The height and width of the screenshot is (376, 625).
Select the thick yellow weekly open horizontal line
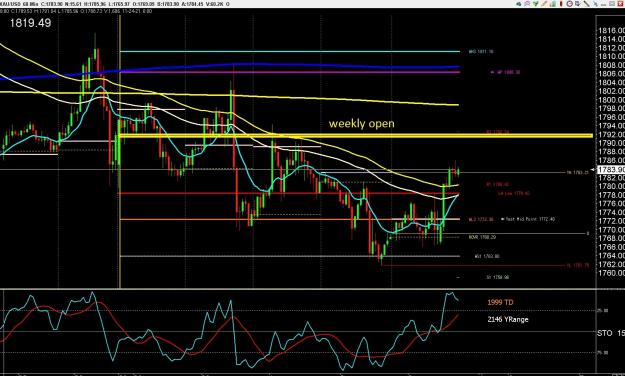356,136
